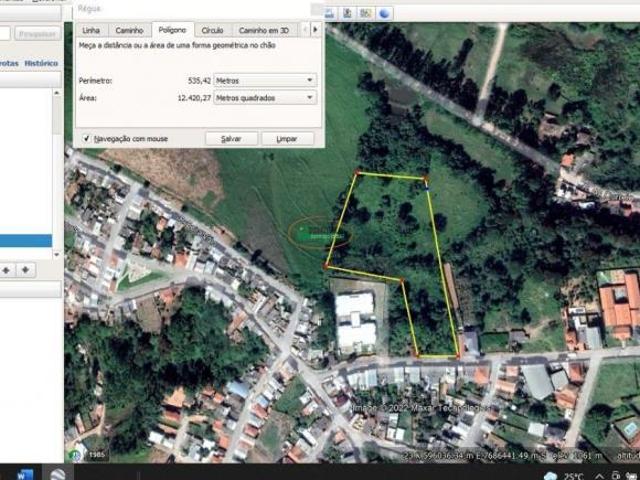Click the view in Google Maps toolbar icon
The image size is (640, 480).
[365, 13]
